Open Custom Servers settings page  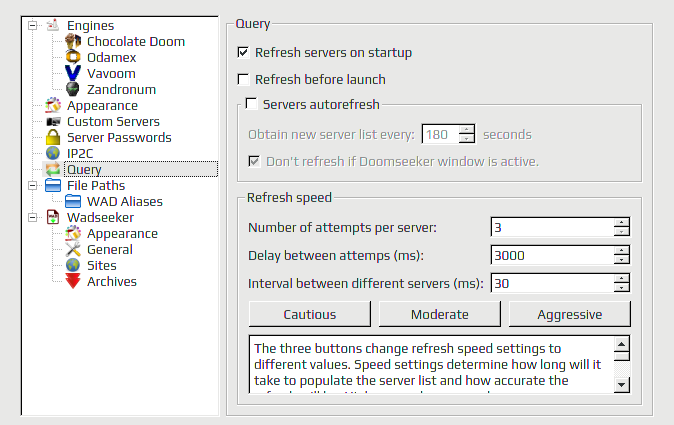click(x=113, y=121)
